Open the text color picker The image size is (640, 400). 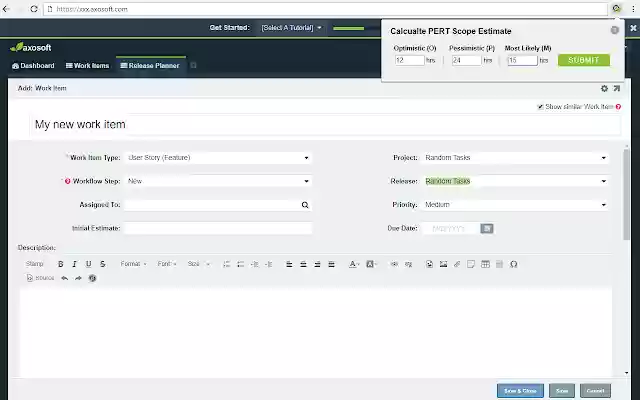(353, 264)
